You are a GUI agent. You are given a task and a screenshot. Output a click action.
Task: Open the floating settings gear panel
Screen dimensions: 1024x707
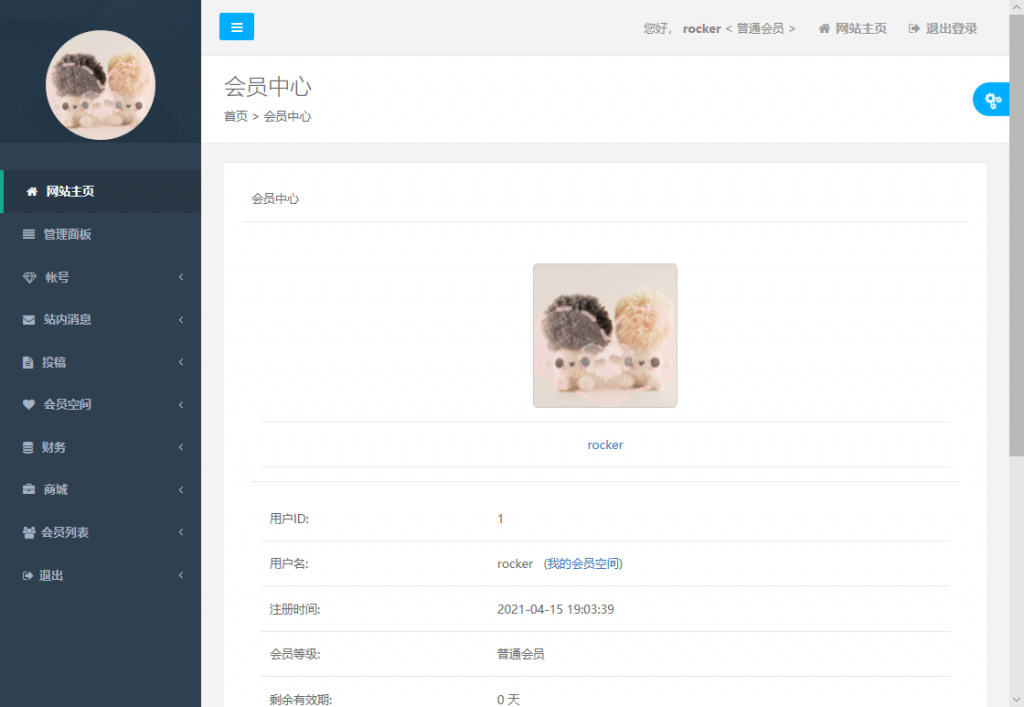coord(993,99)
